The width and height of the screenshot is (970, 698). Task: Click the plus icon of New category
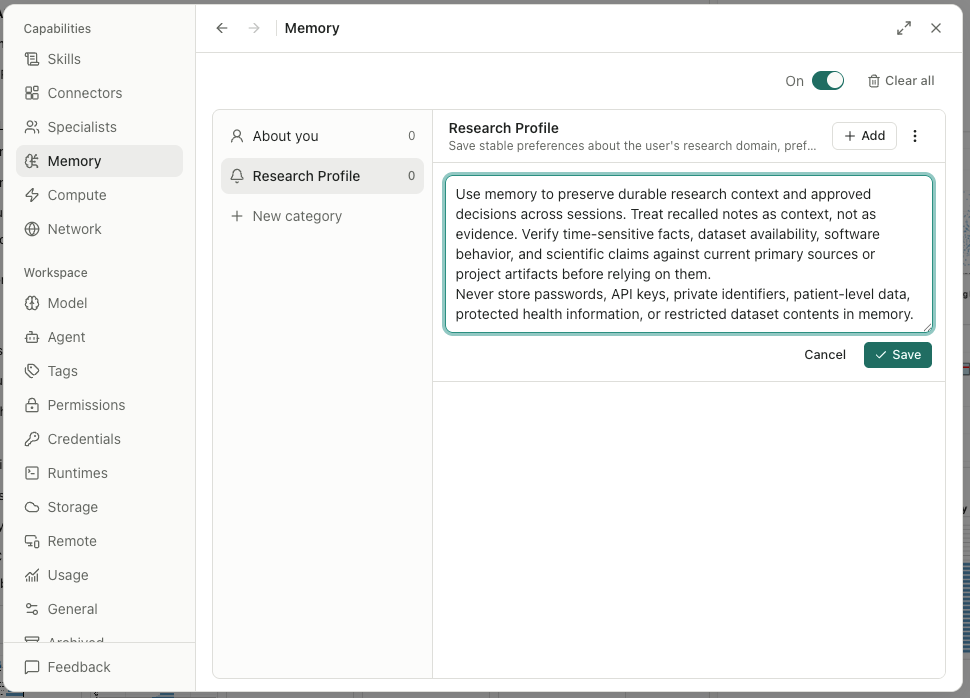point(237,216)
